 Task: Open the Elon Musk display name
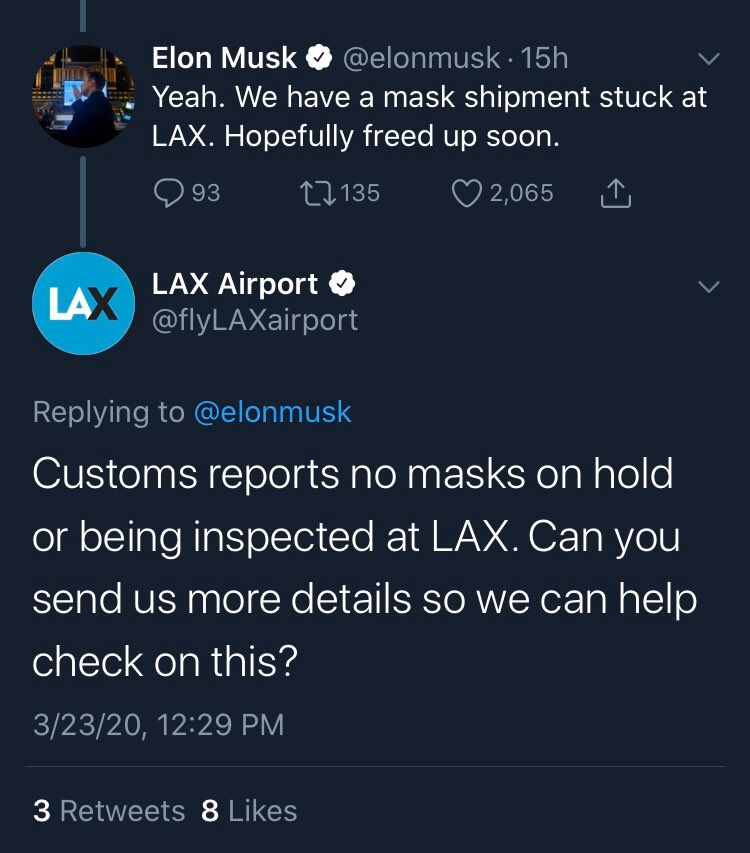click(x=224, y=59)
